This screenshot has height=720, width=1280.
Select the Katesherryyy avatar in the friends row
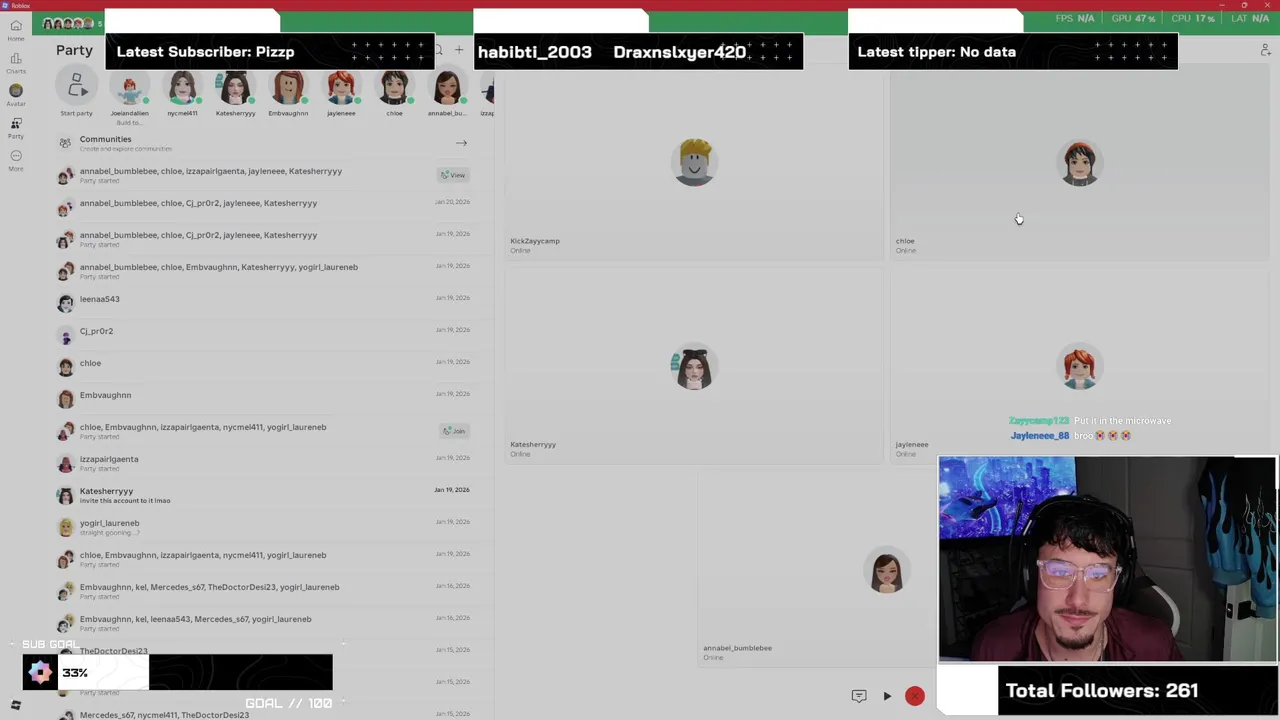[x=235, y=88]
